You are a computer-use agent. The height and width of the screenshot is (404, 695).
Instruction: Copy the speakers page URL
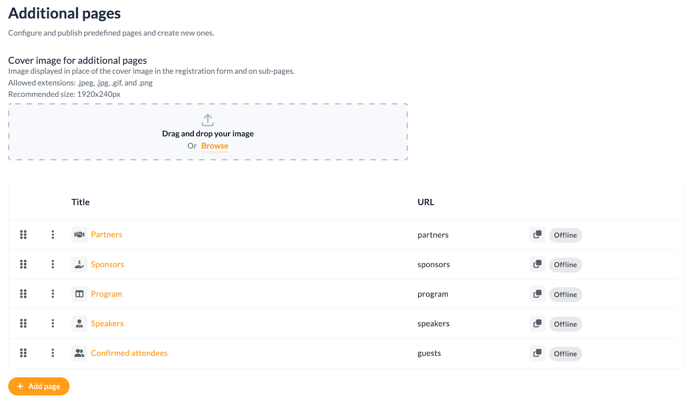pyautogui.click(x=537, y=324)
